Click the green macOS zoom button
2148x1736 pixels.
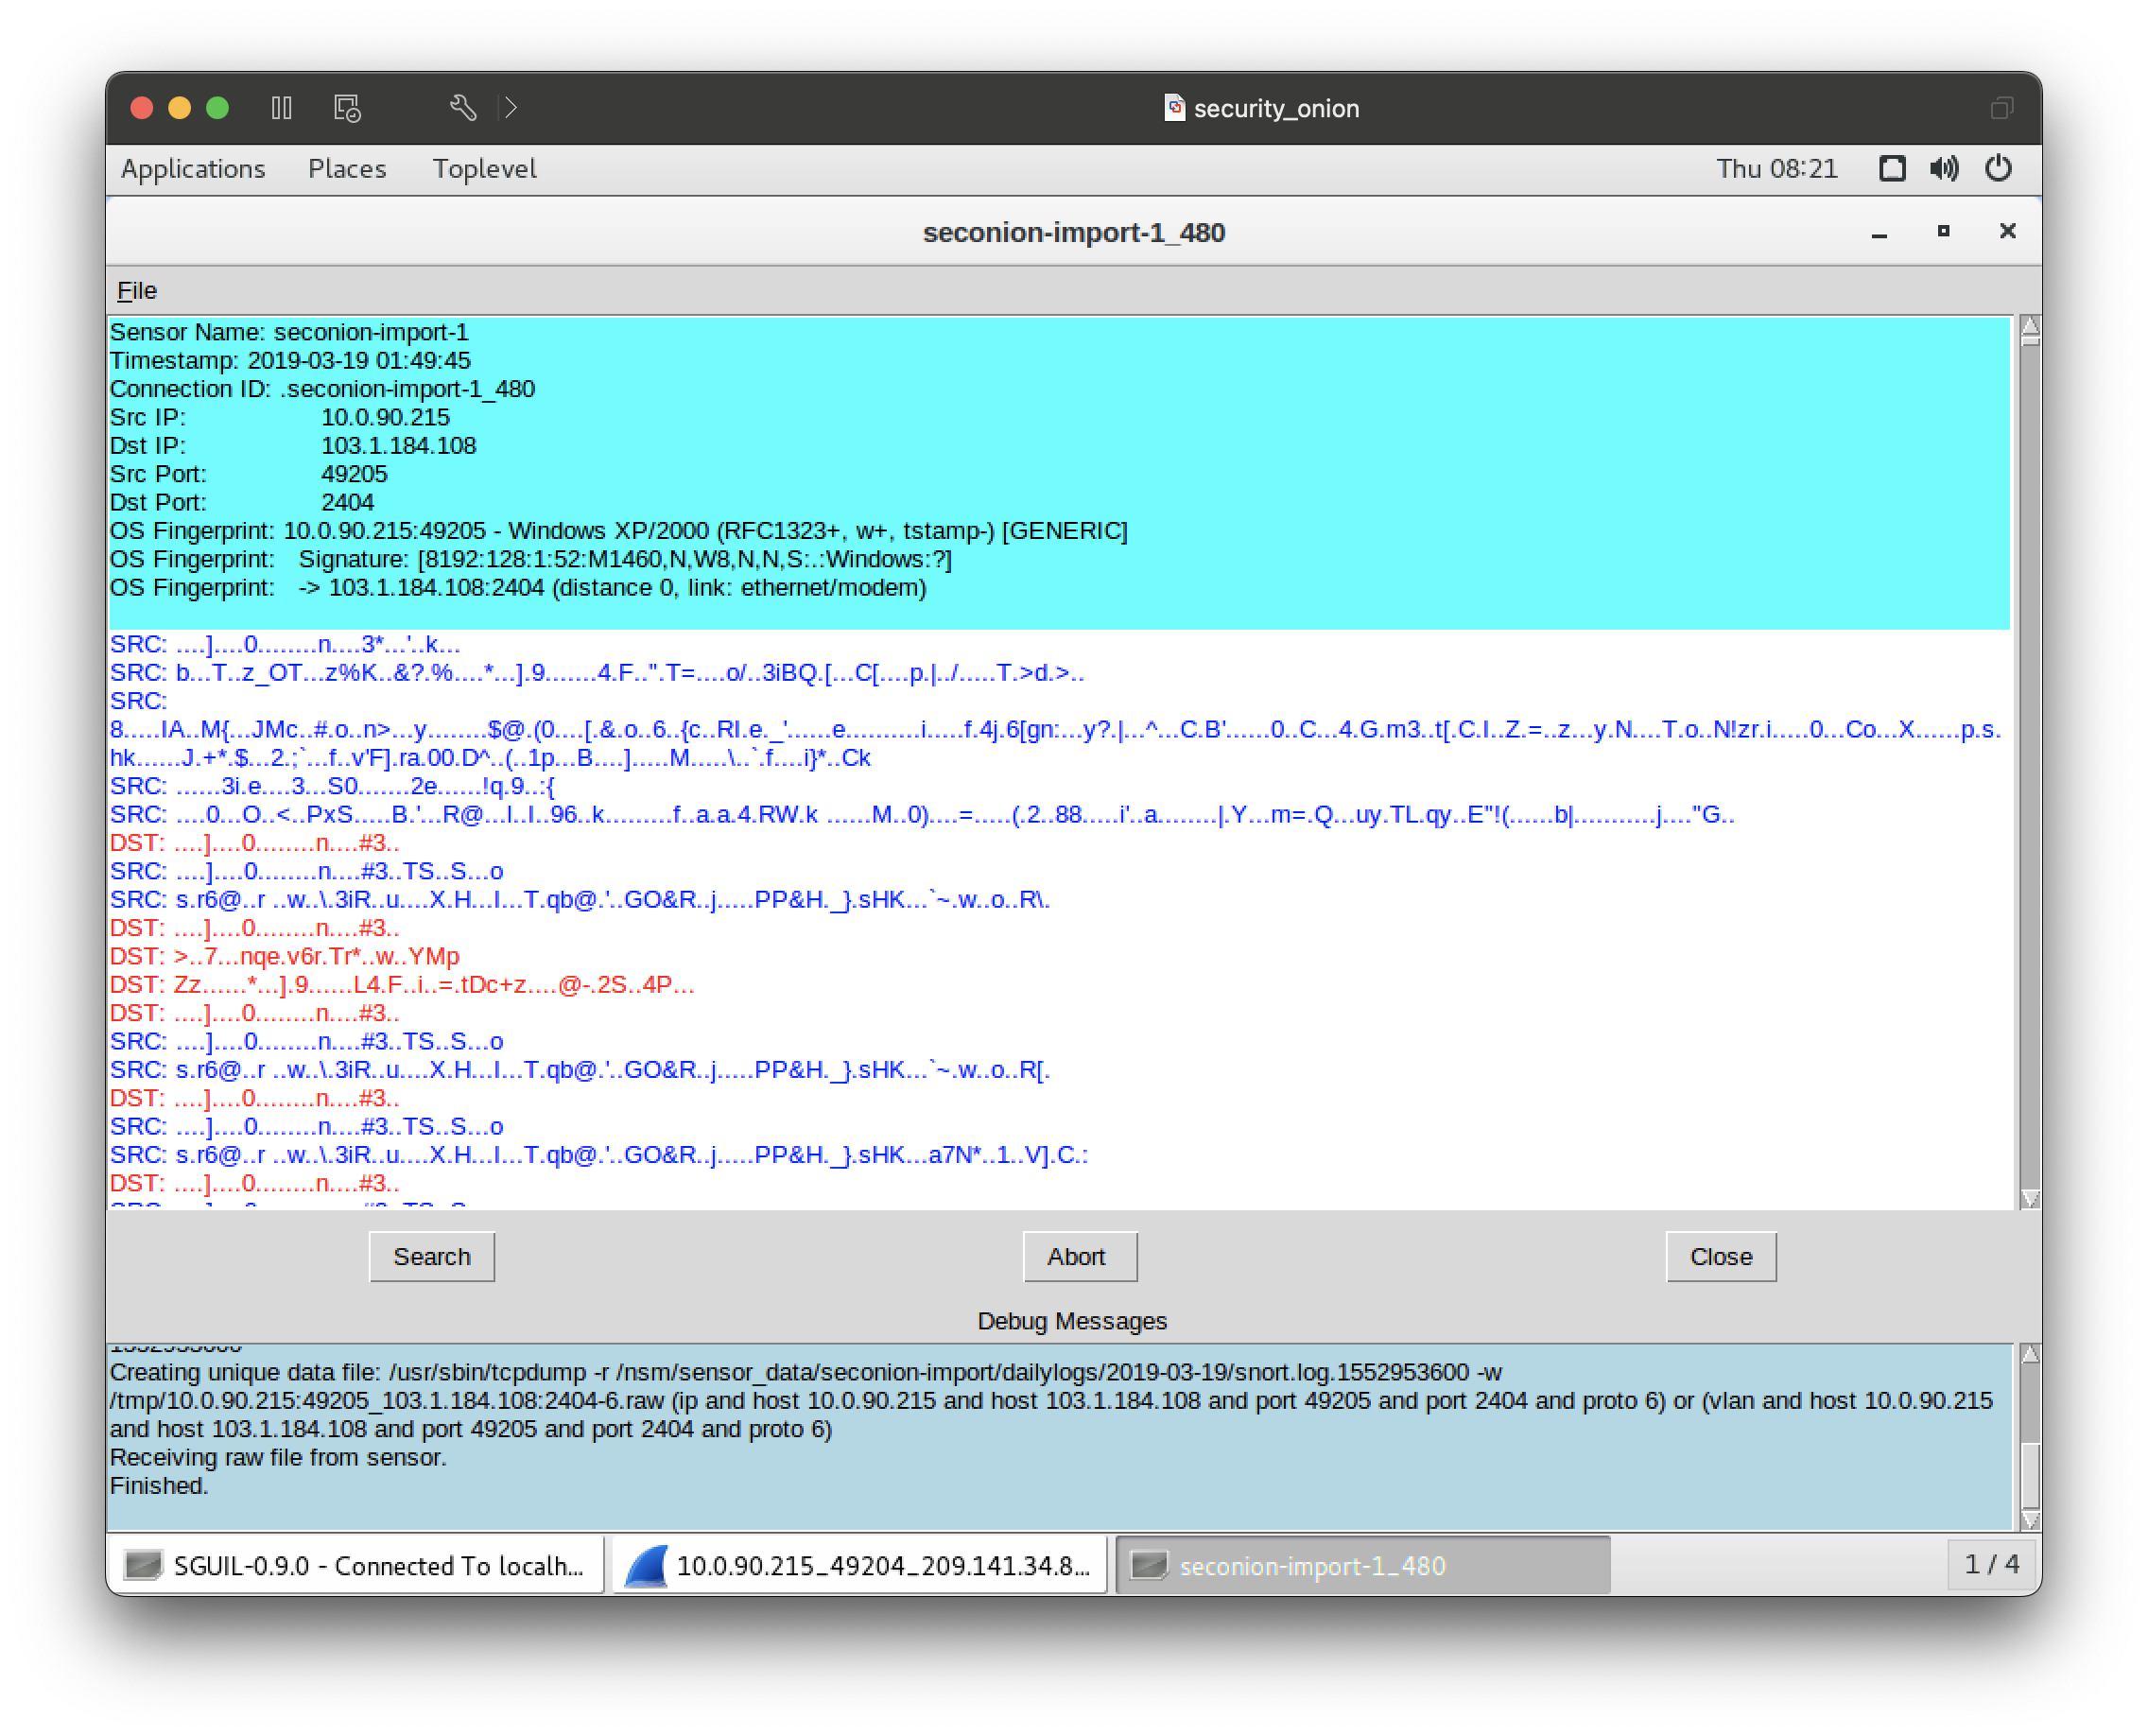coord(217,108)
